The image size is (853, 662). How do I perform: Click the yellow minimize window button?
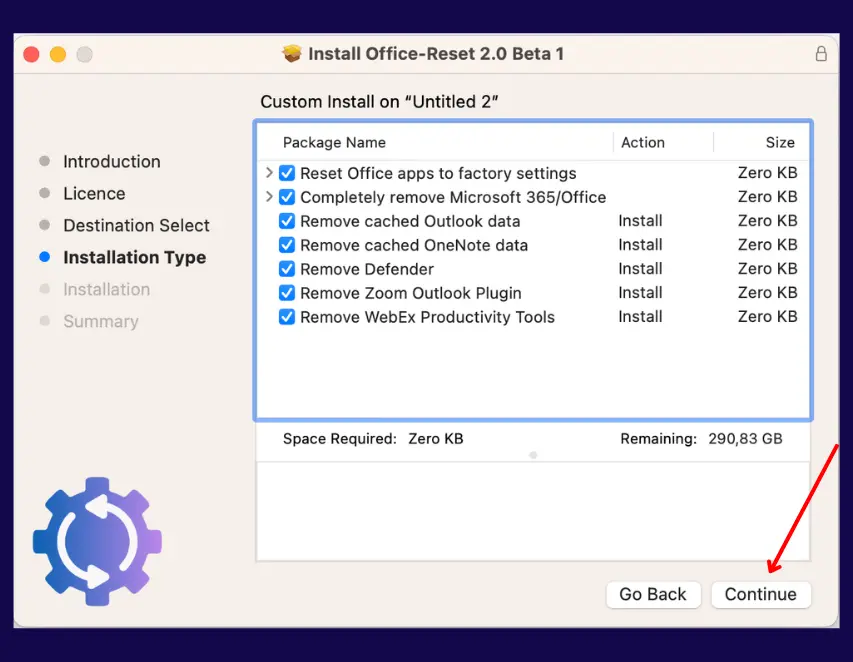tap(58, 54)
